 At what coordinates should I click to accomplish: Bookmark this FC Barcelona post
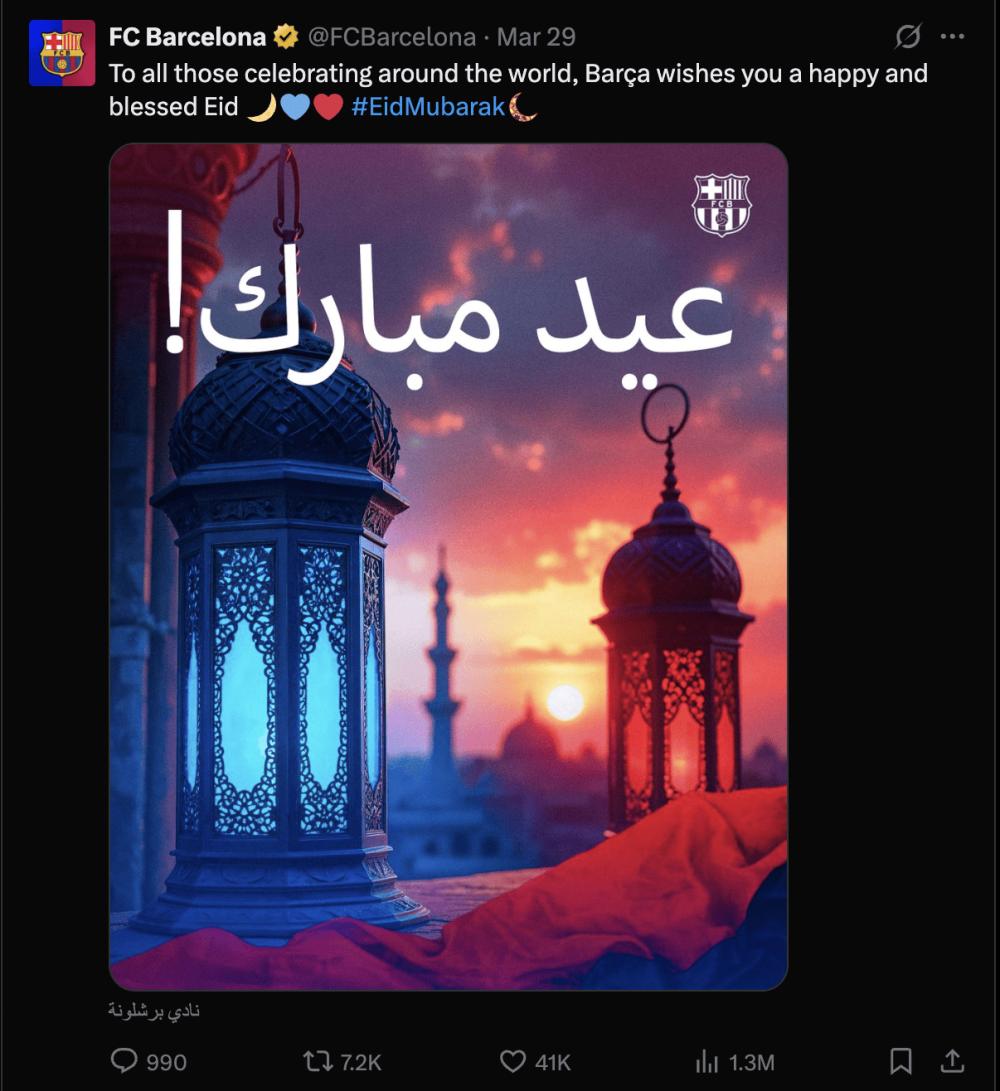(x=901, y=1061)
